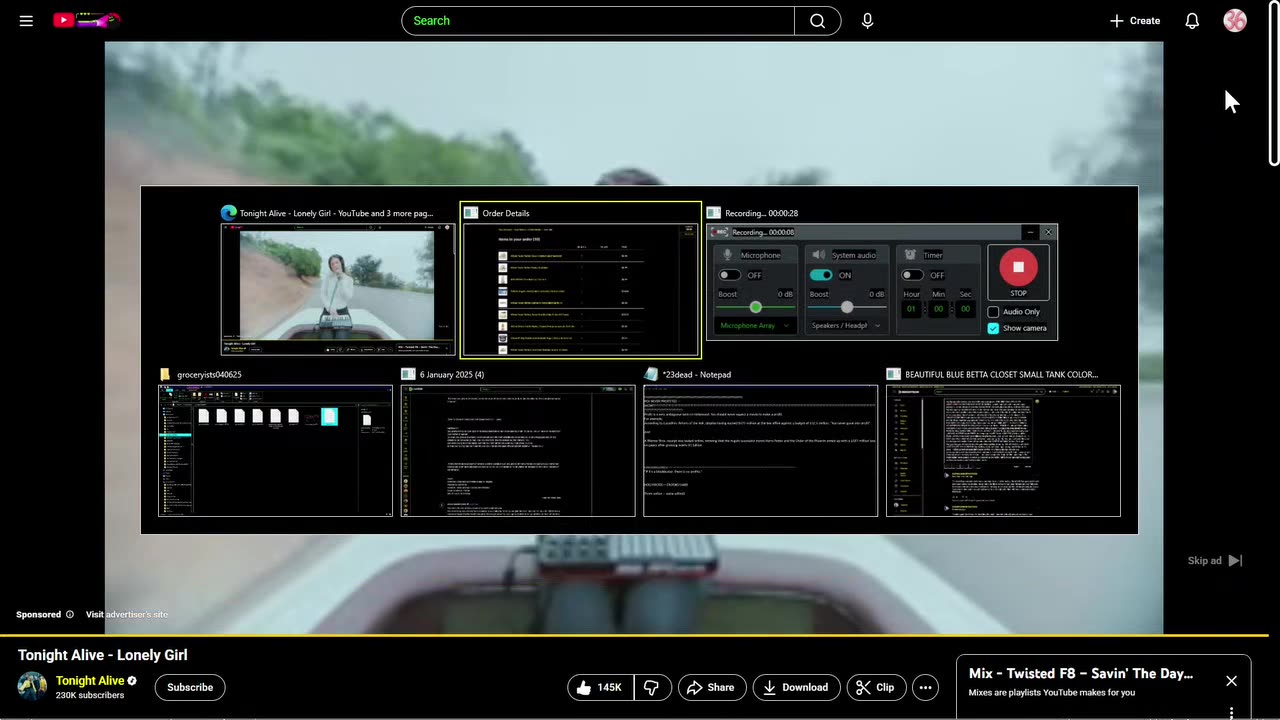Minimize the recorder window
The image size is (1280, 720).
click(1030, 232)
